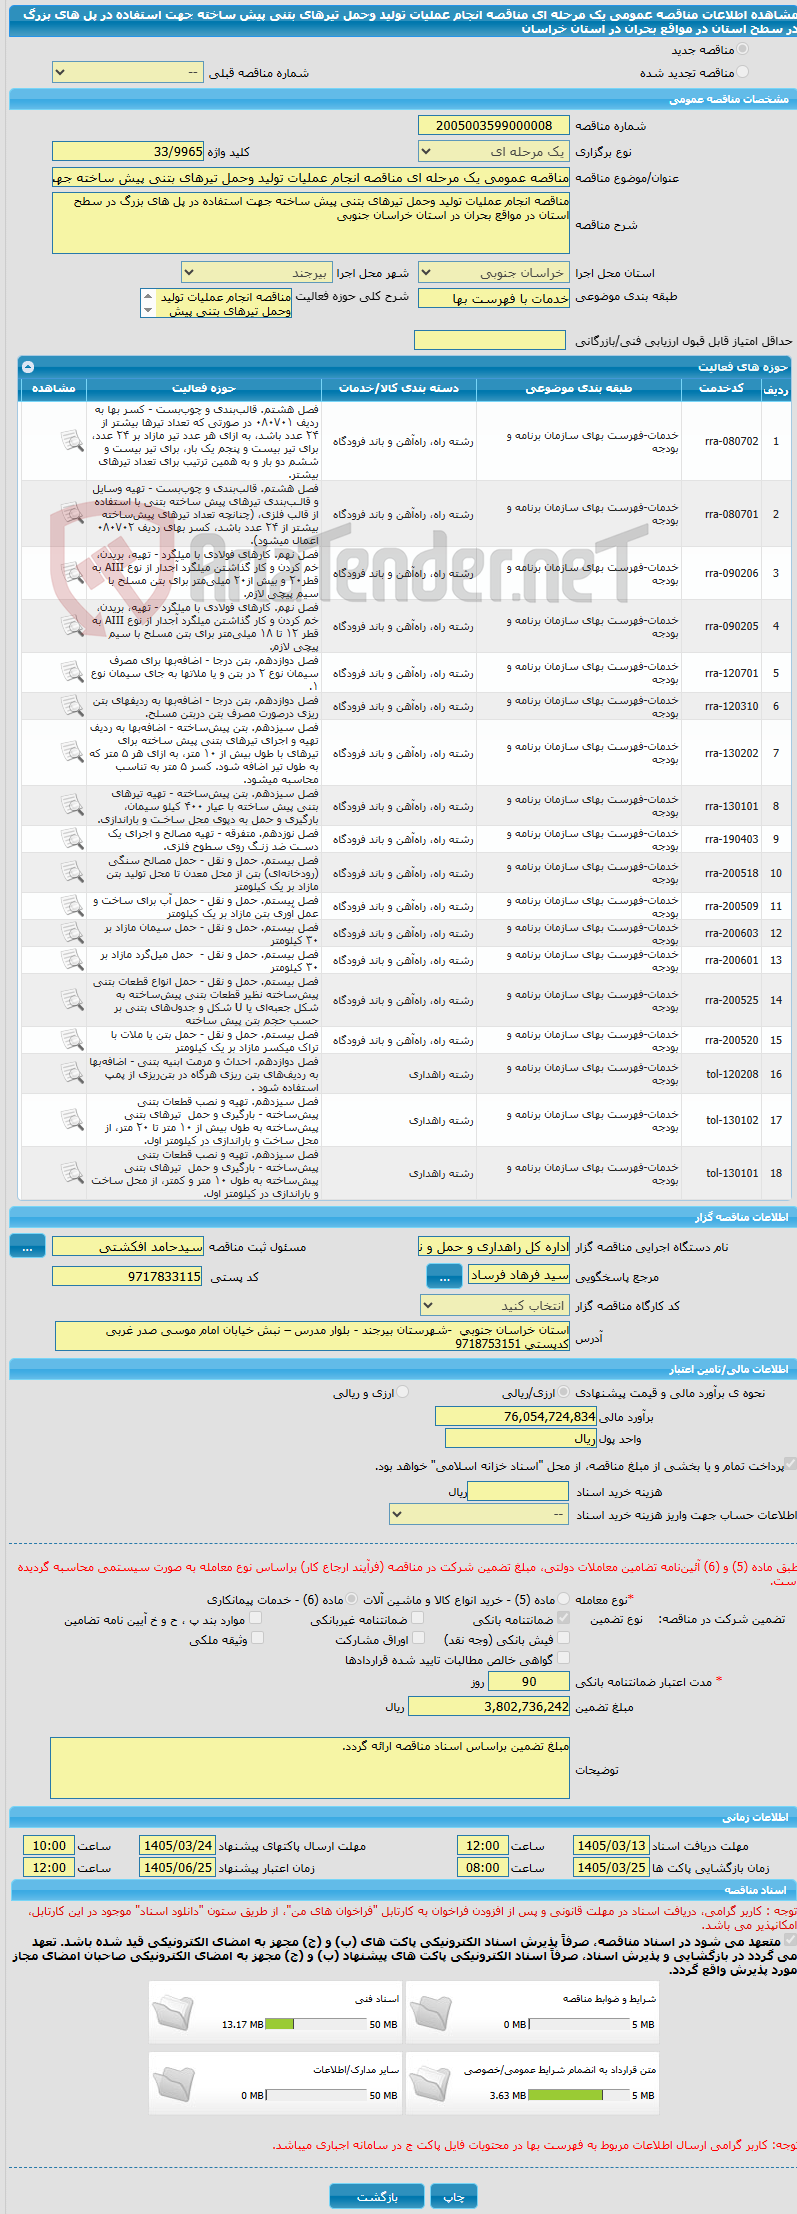Open view icon for row rra-200603
This screenshot has width=797, height=2214.
[71, 933]
